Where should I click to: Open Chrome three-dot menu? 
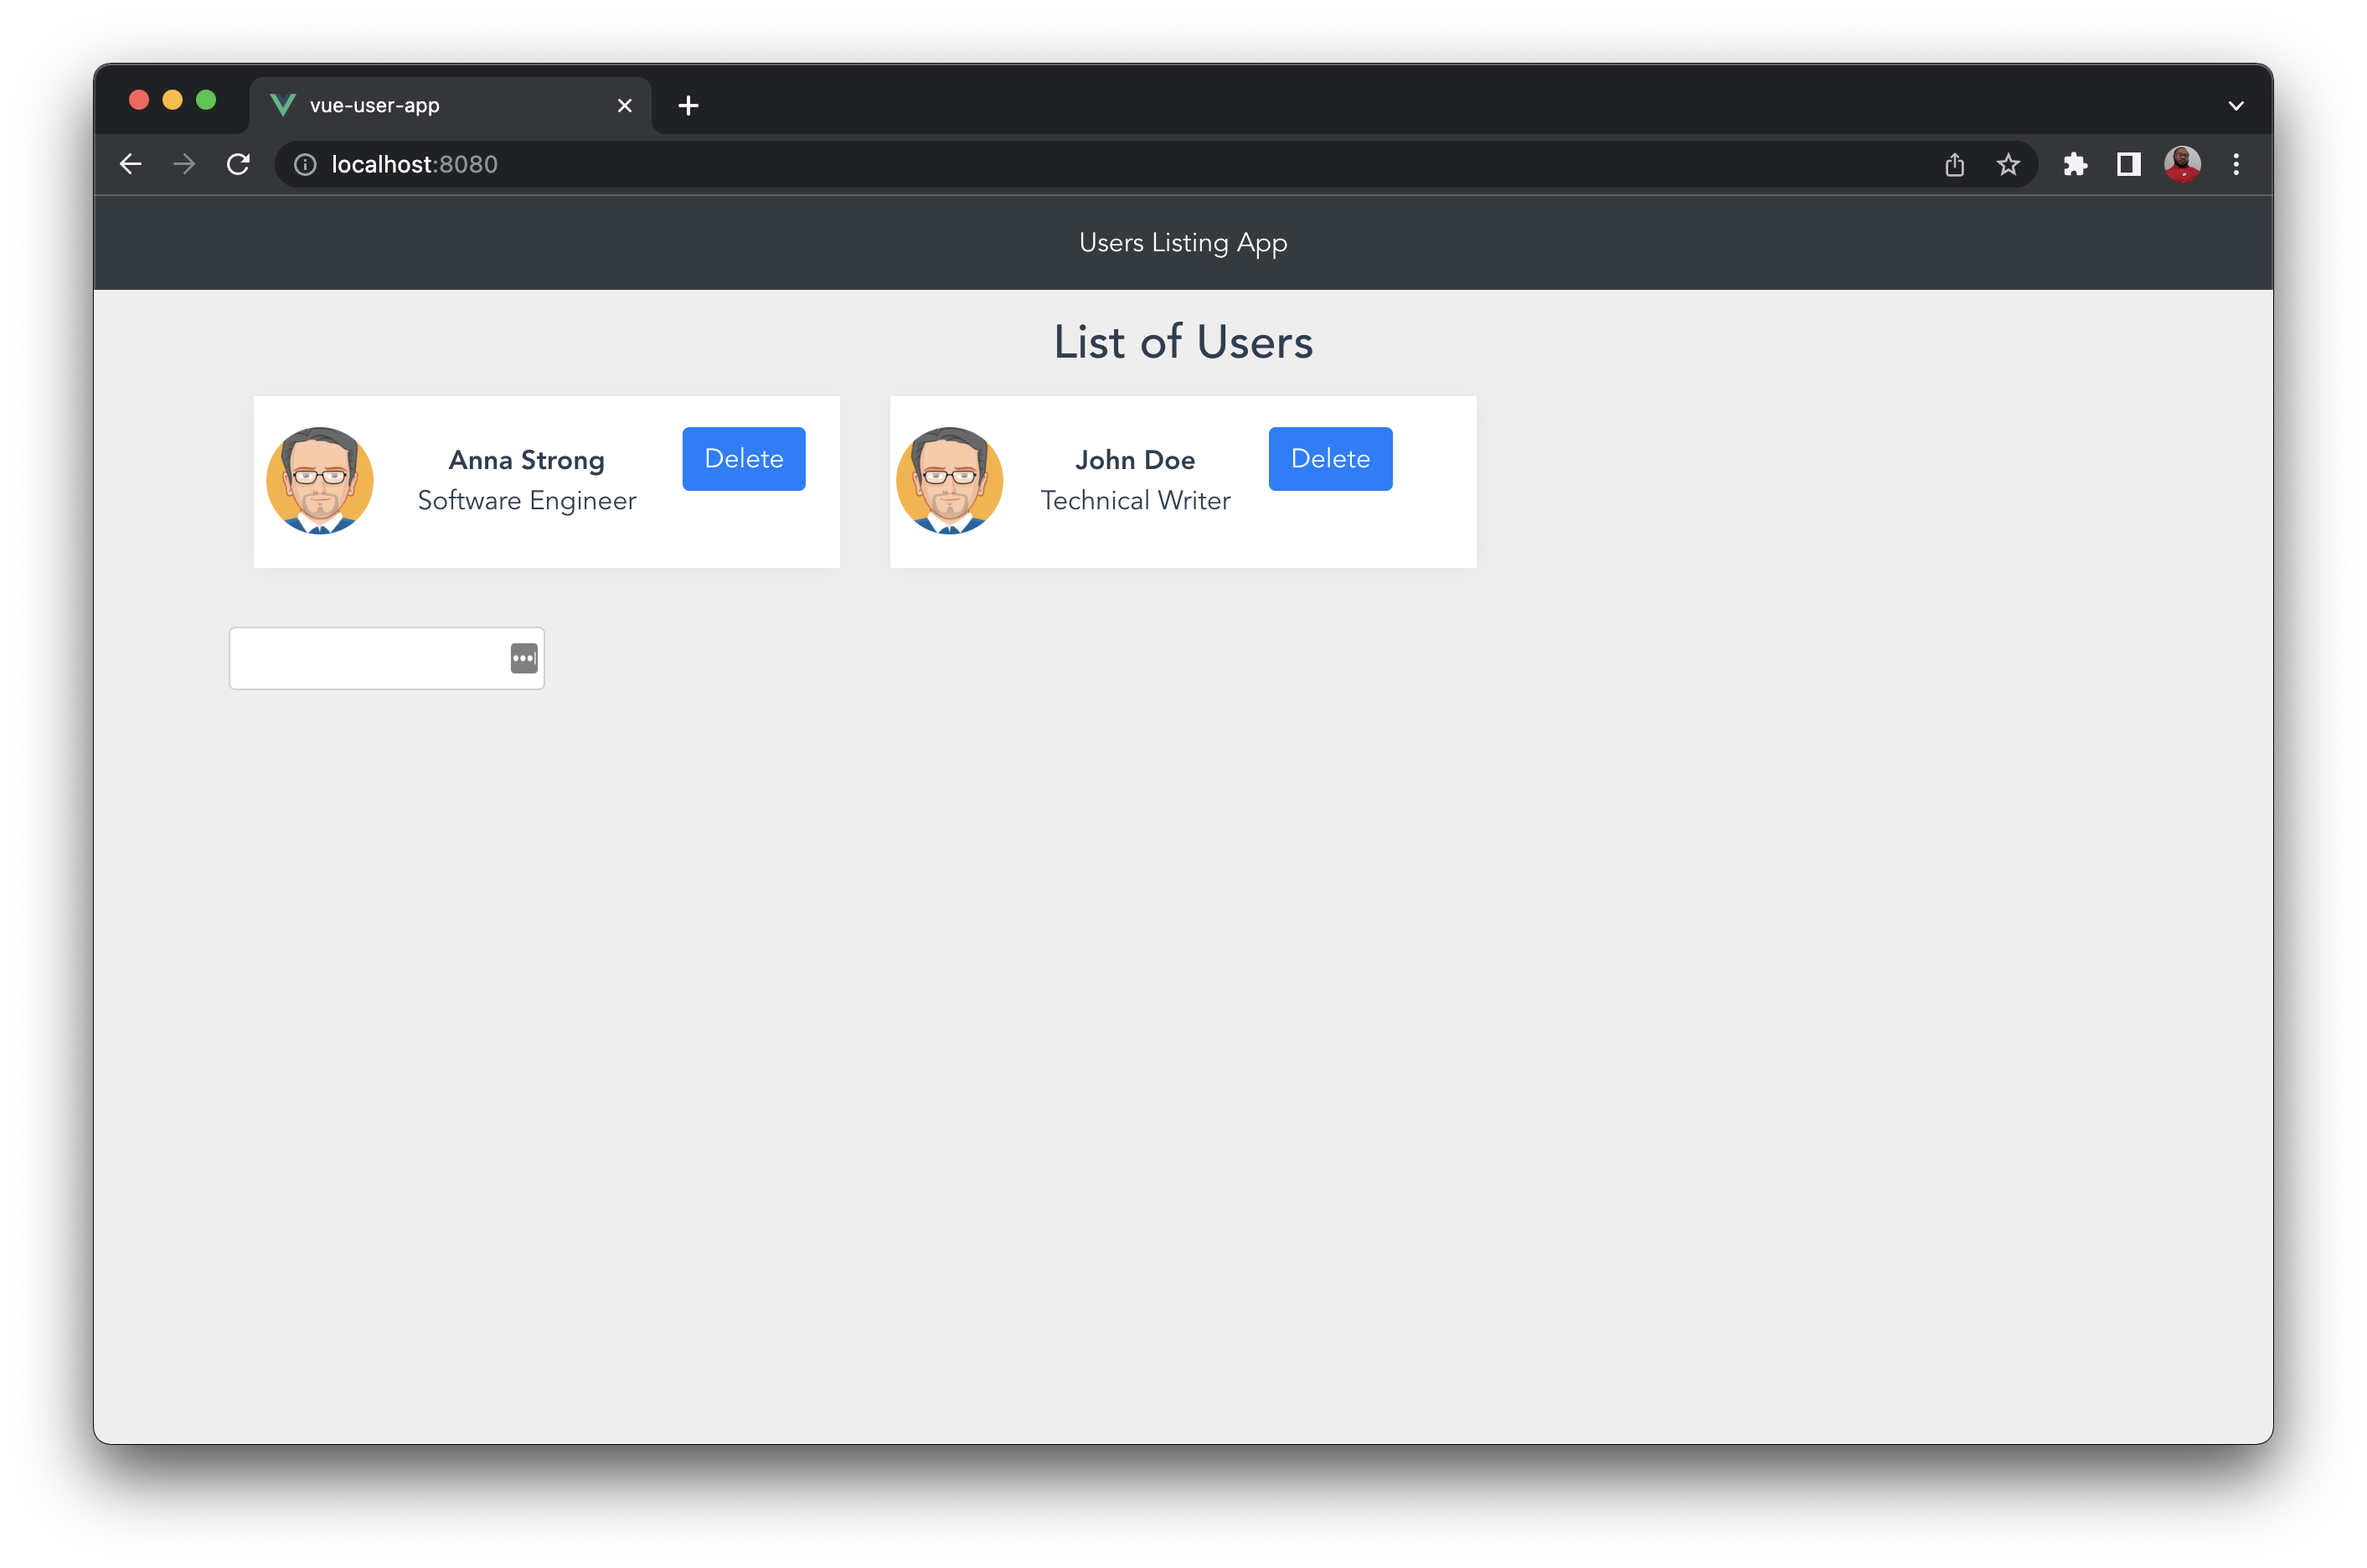(2236, 164)
